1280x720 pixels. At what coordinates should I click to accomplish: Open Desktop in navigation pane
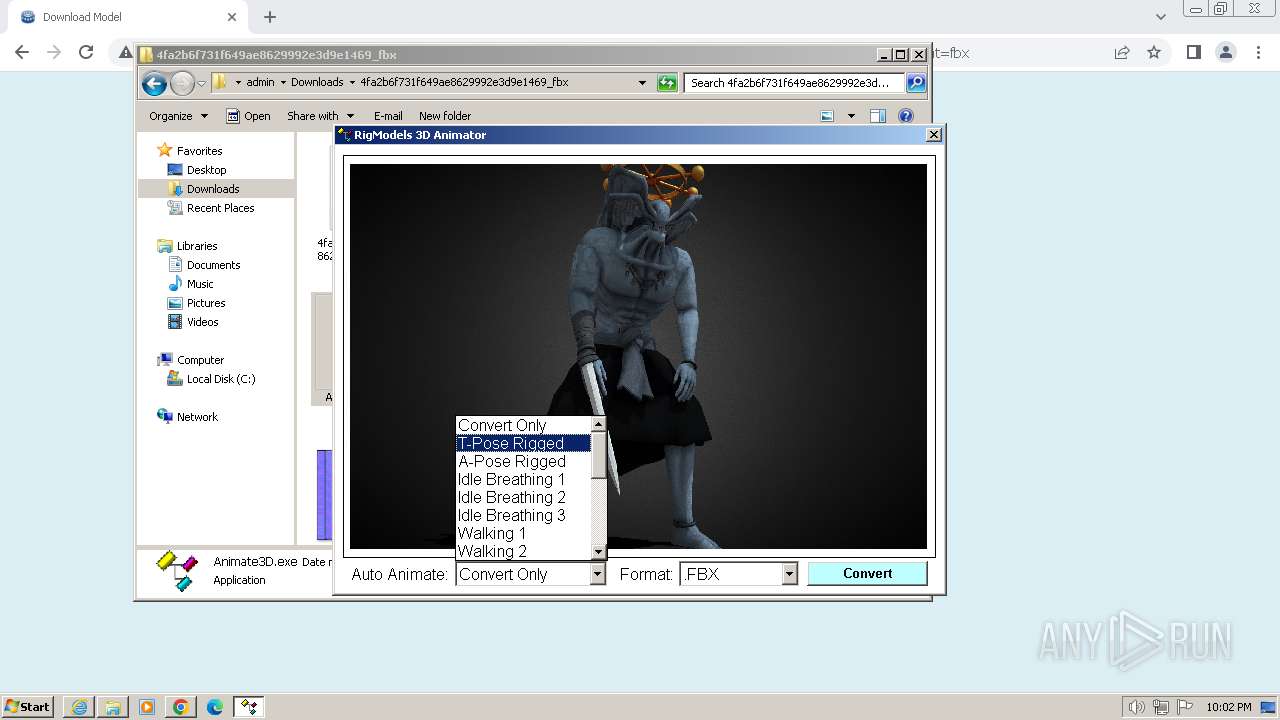(x=206, y=170)
